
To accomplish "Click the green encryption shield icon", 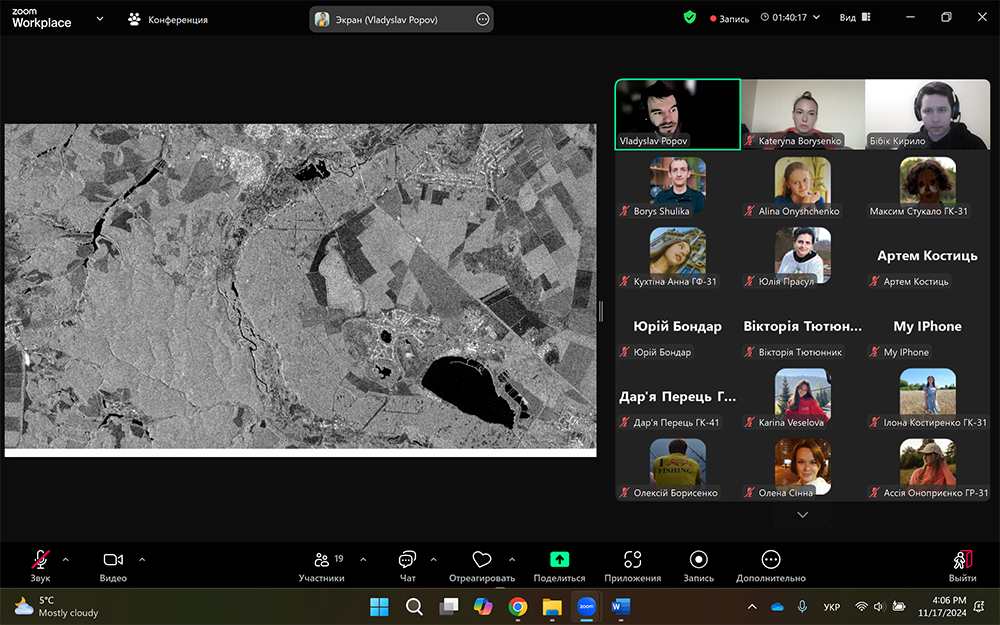I will pyautogui.click(x=689, y=18).
